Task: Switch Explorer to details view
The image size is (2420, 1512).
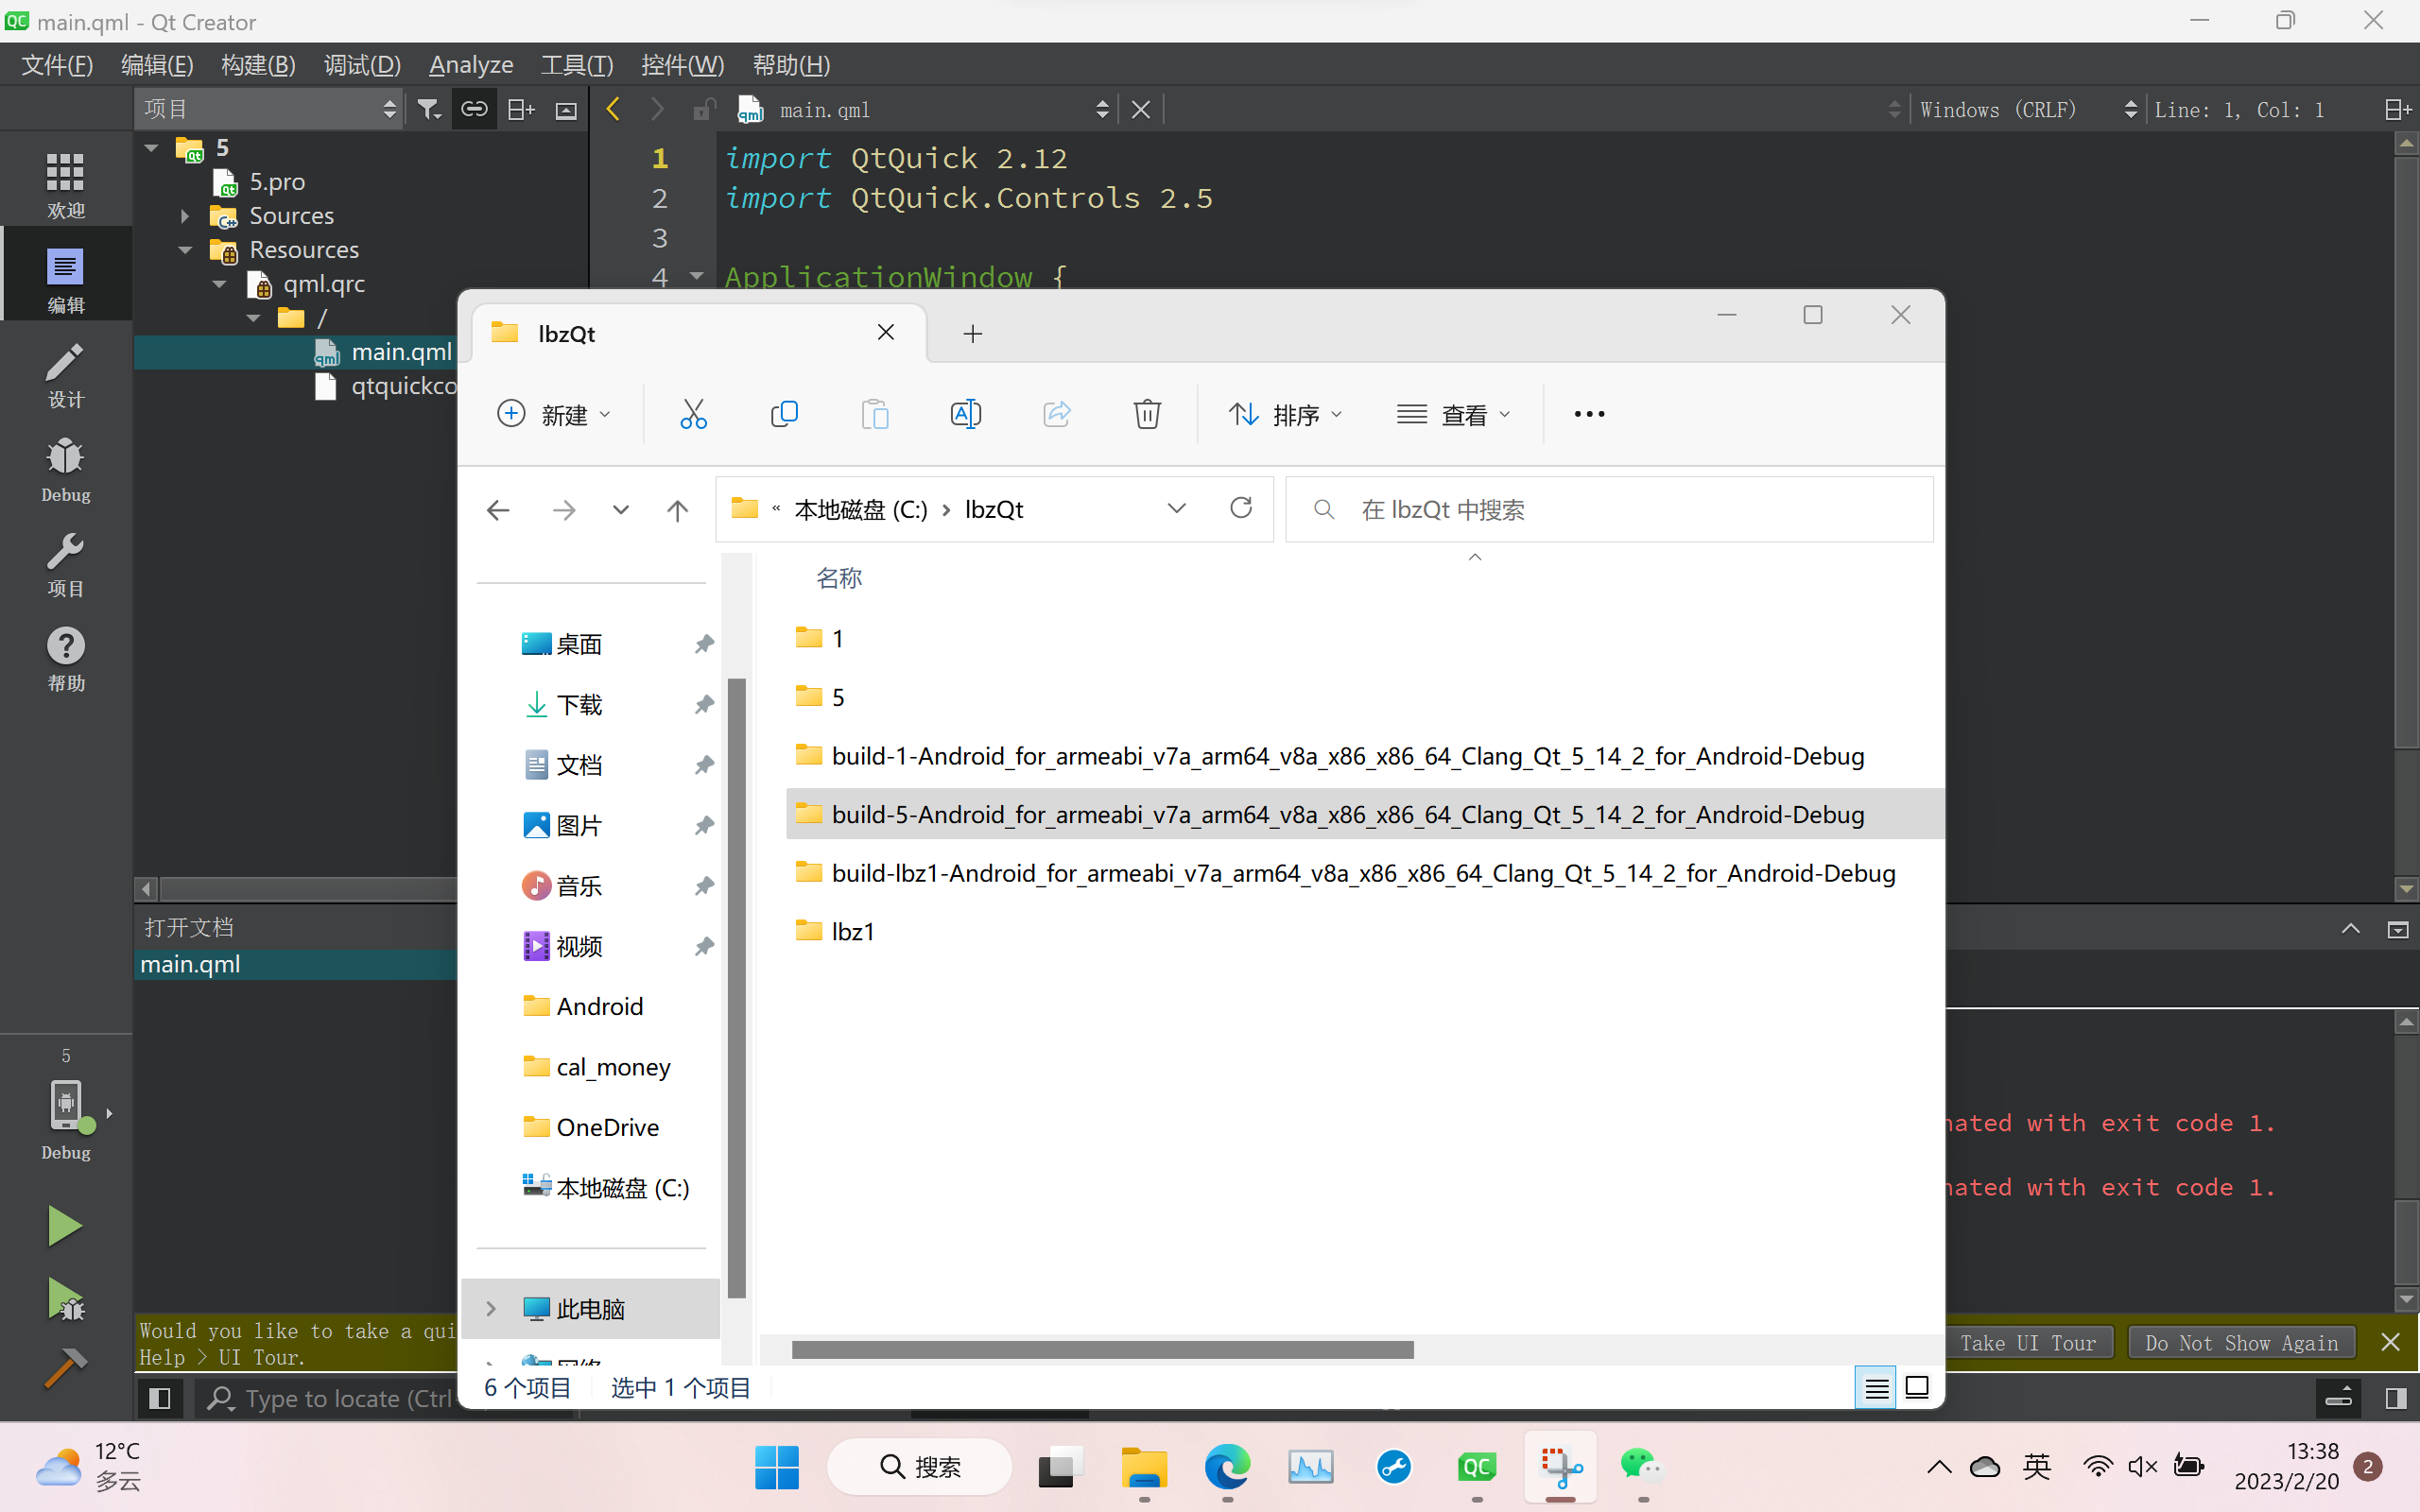Action: (x=1876, y=1387)
